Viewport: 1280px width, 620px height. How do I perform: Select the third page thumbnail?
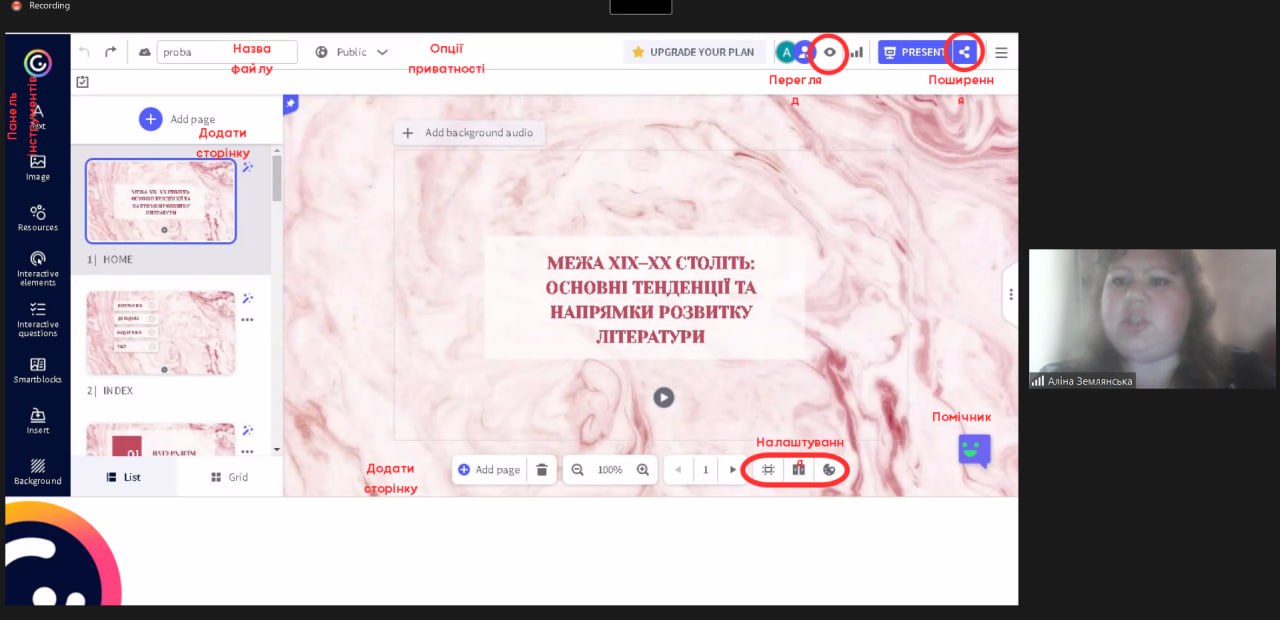click(161, 439)
